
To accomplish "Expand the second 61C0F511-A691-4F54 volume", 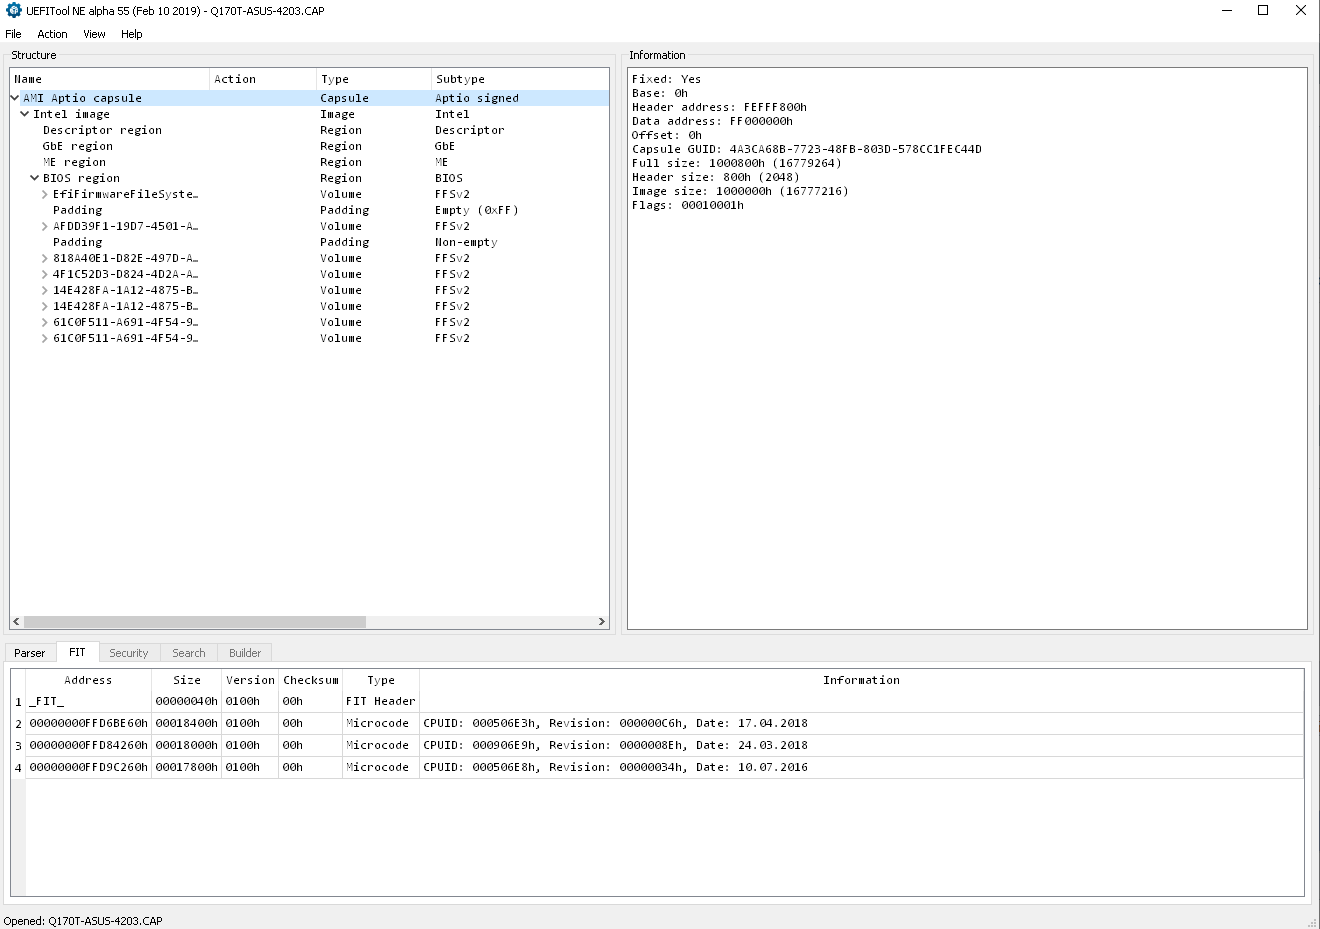I will click(45, 338).
